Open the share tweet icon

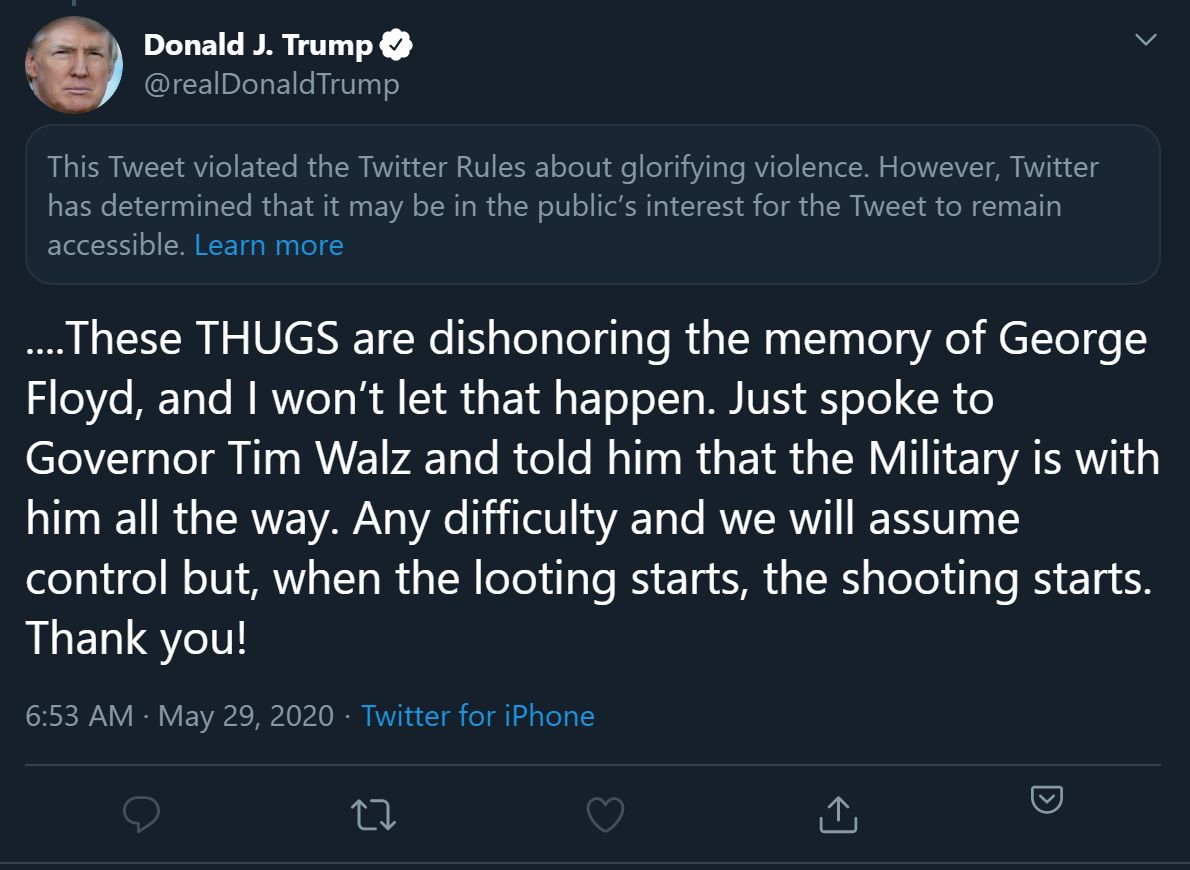(838, 815)
